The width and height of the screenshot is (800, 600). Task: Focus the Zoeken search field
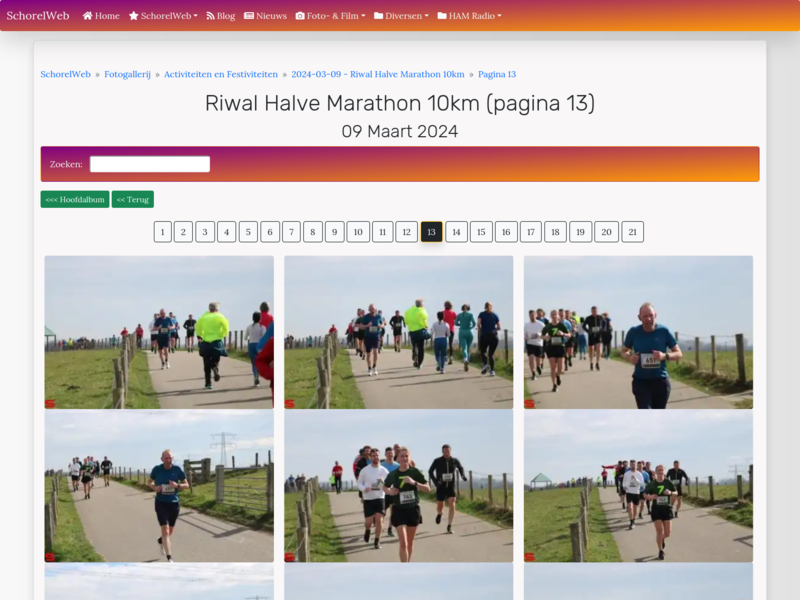(x=150, y=164)
